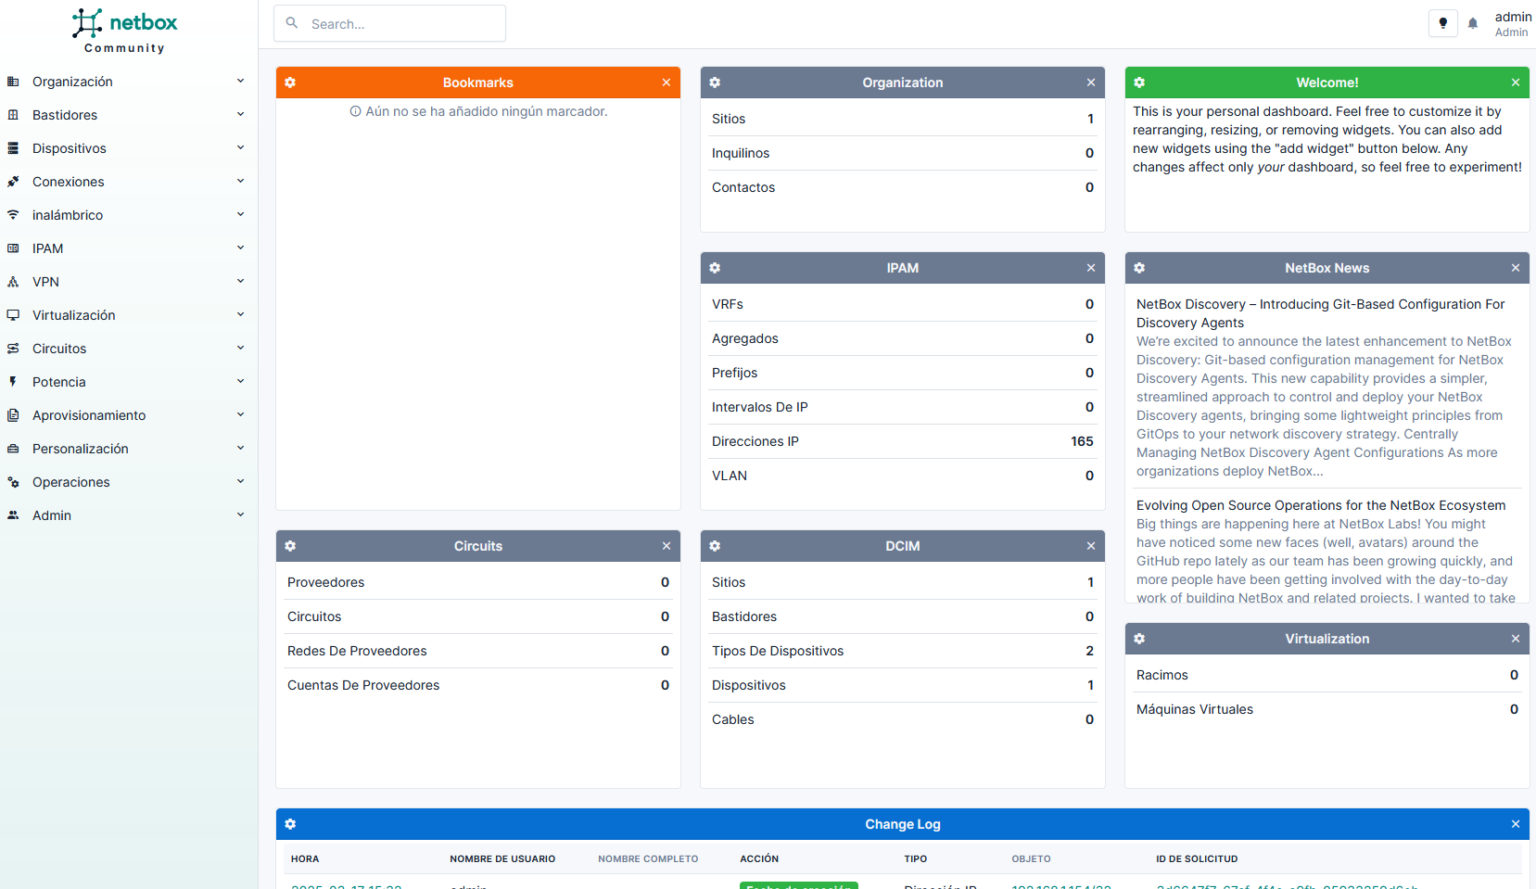The width and height of the screenshot is (1536, 889).
Task: Open the admin user menu
Action: coord(1511,24)
